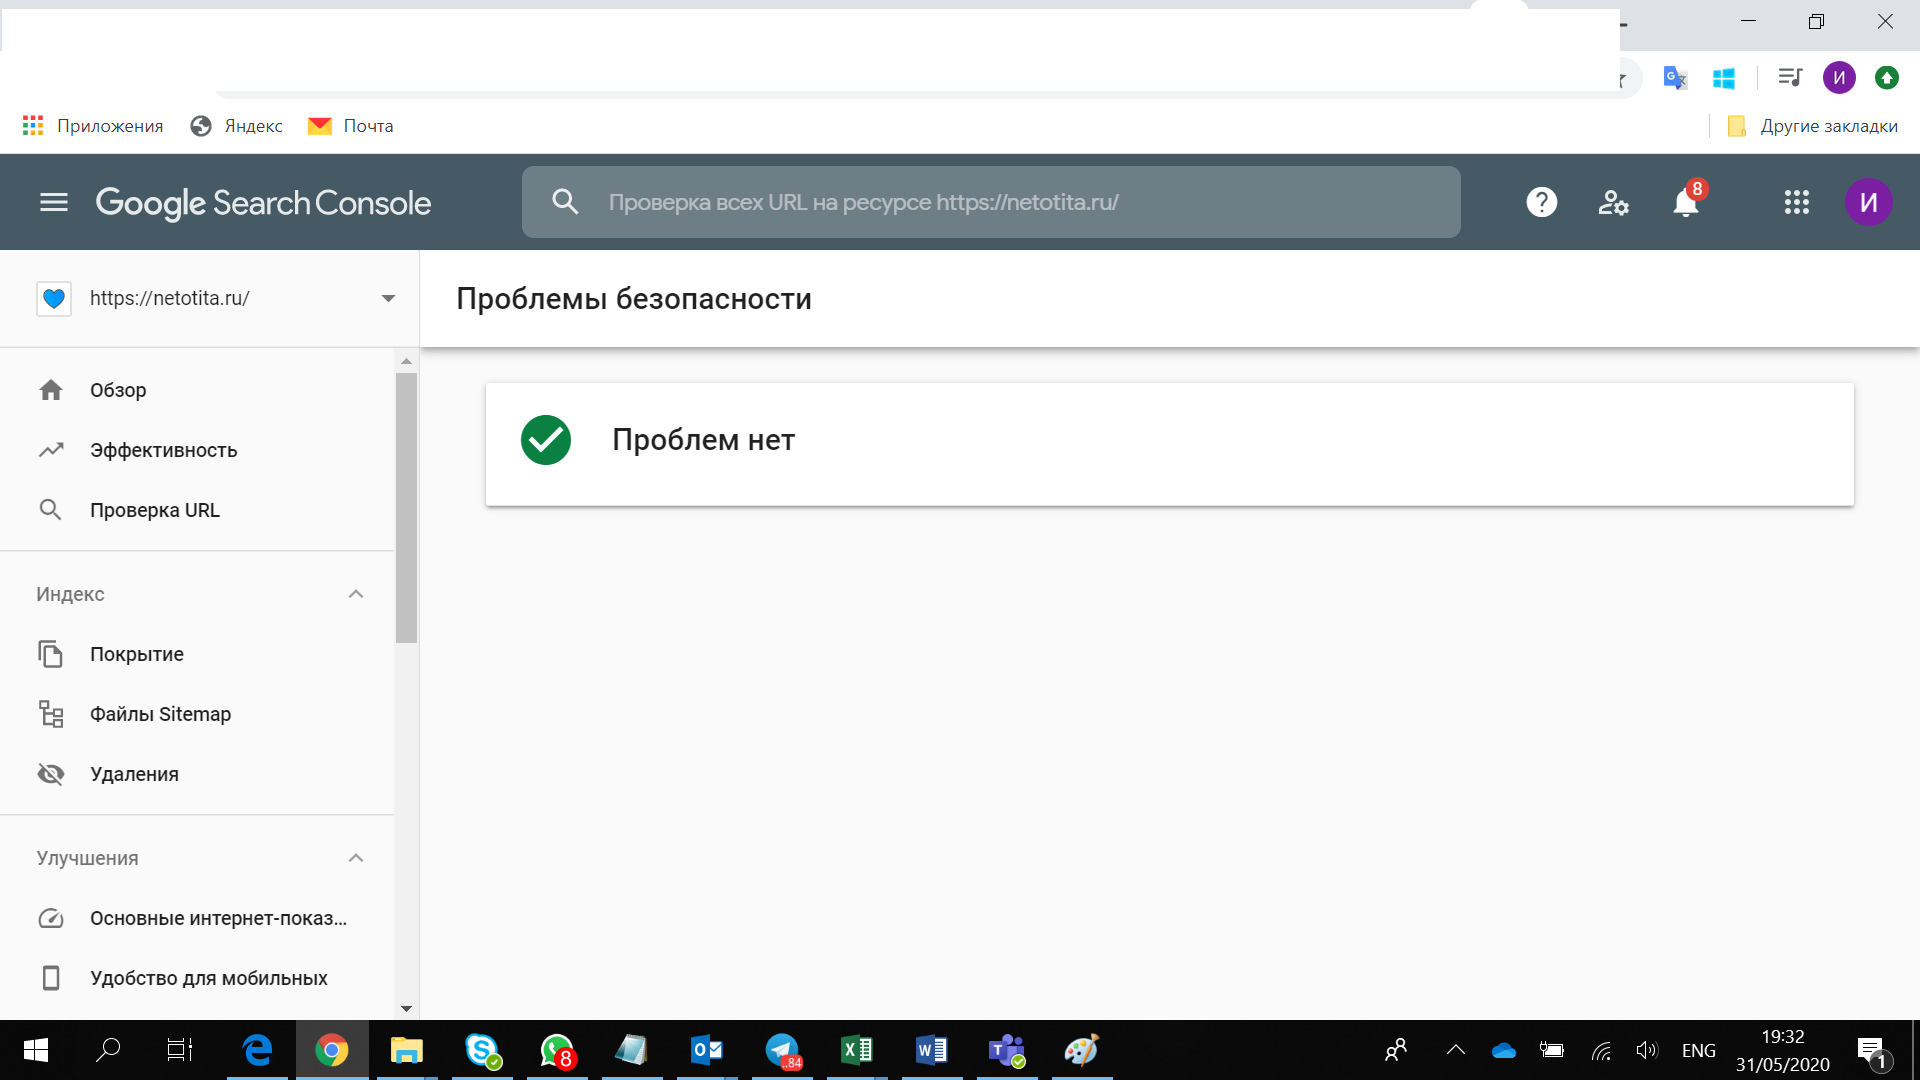Collapse the Индекс section

click(x=356, y=594)
